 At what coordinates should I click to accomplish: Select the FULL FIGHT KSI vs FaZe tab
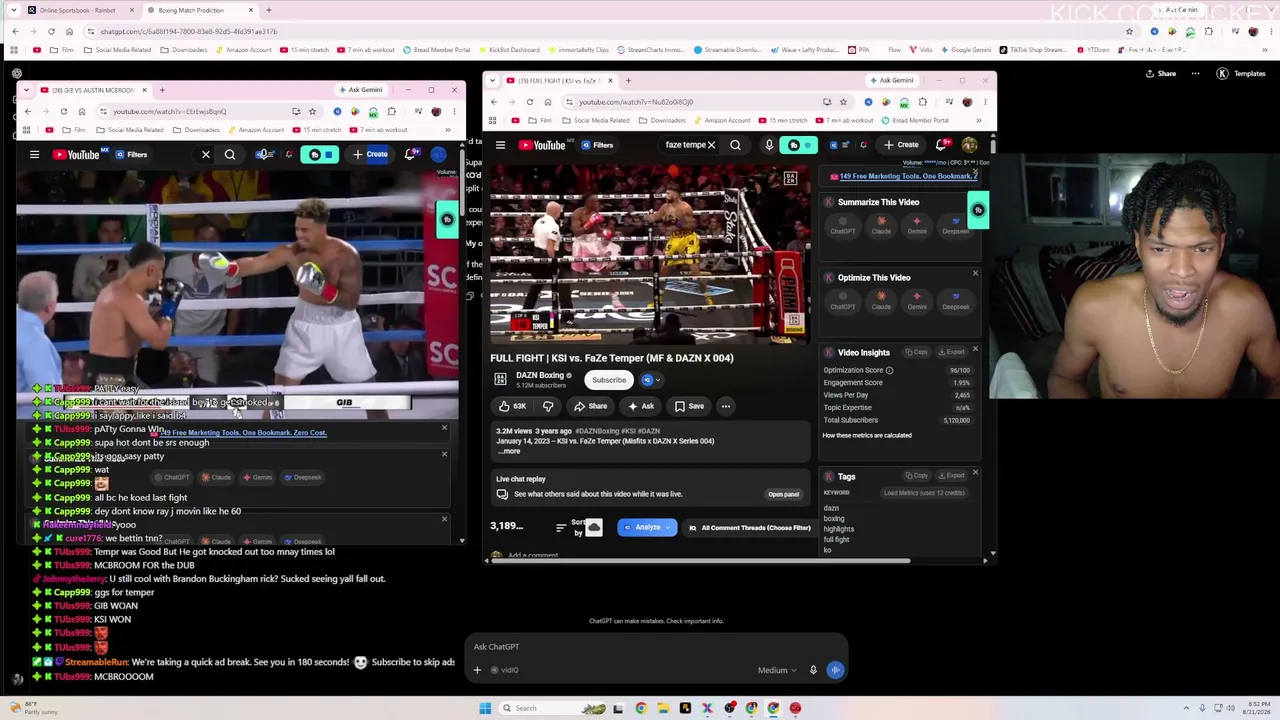click(x=560, y=81)
